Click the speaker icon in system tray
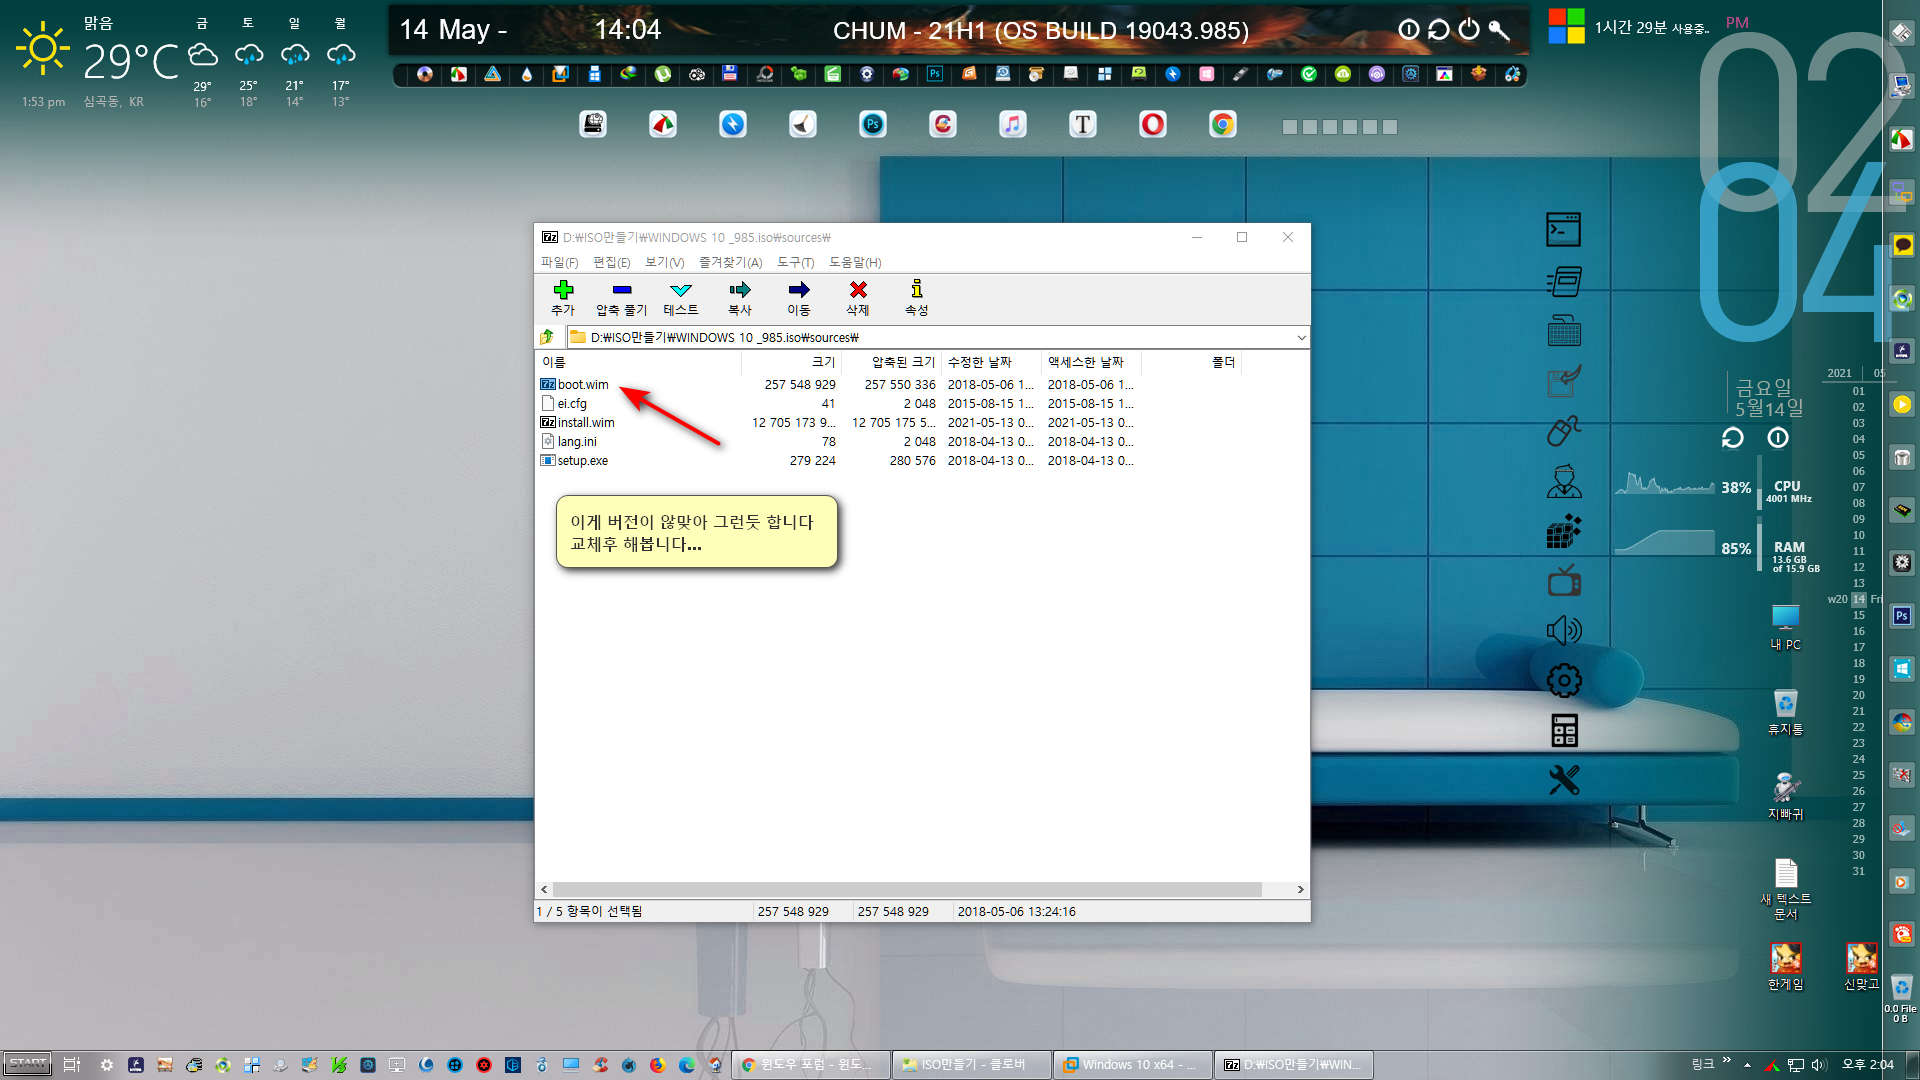 pos(1818,1065)
